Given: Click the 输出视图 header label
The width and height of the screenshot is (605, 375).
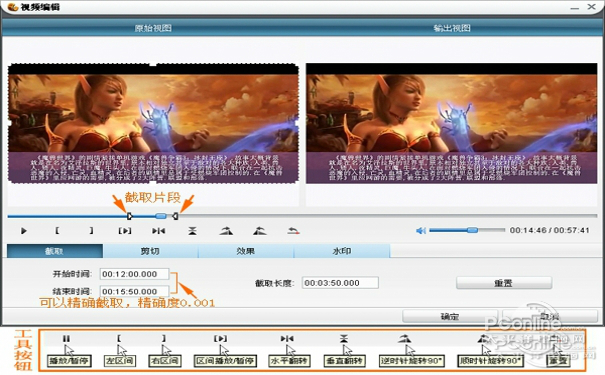Looking at the screenshot, I should [x=451, y=28].
